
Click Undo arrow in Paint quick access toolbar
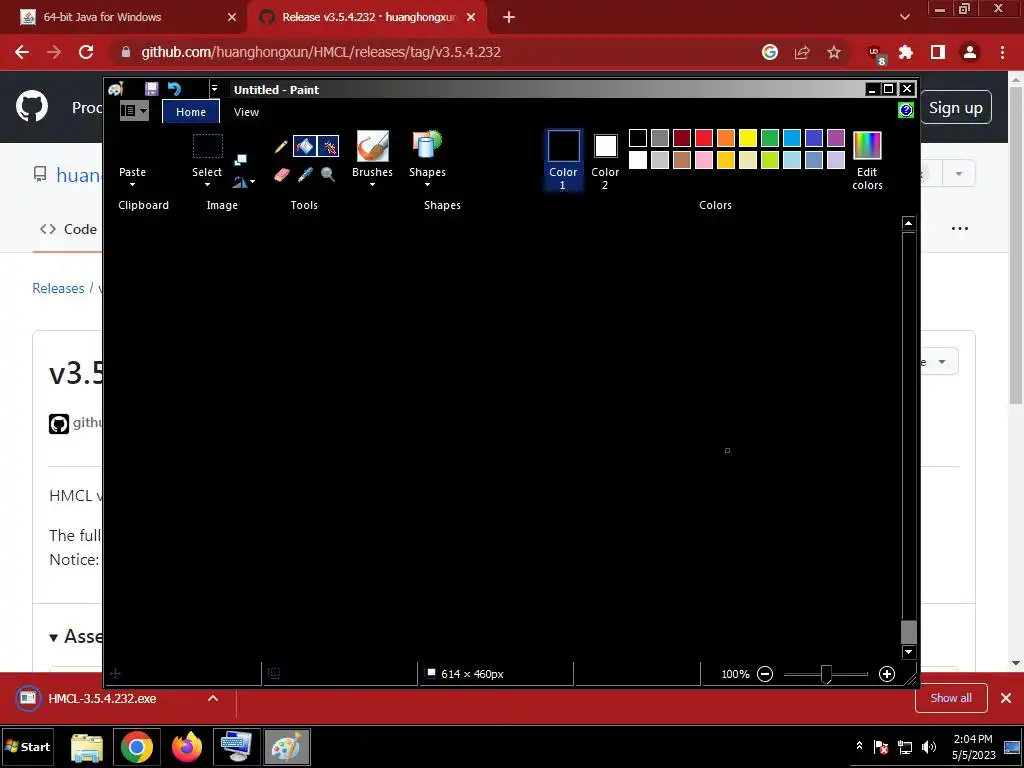click(174, 89)
